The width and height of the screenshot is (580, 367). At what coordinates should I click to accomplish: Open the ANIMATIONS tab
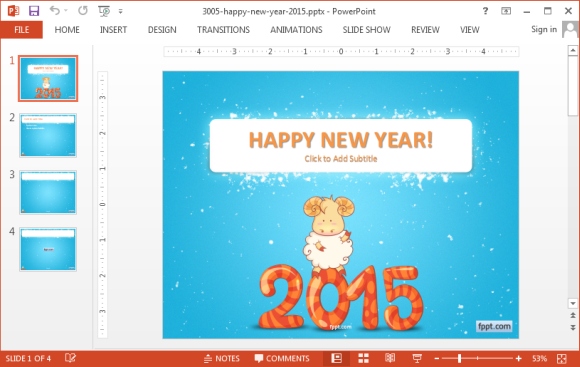[296, 30]
